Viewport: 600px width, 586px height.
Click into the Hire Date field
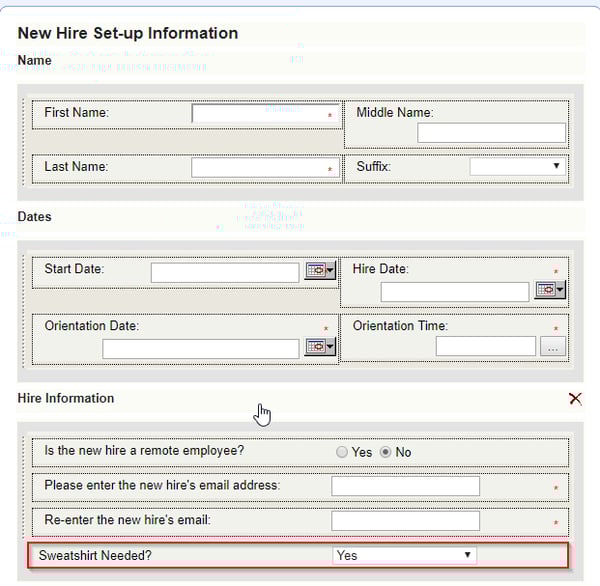tap(455, 291)
